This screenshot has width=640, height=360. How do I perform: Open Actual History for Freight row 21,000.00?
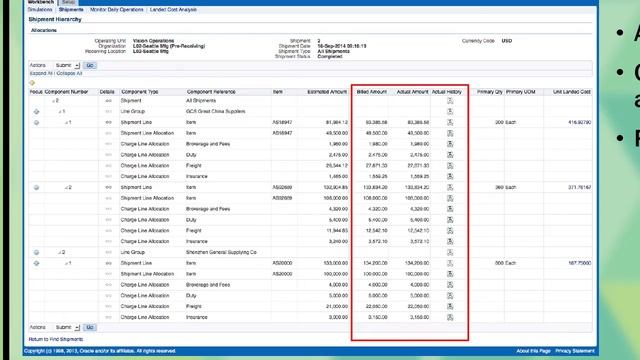pyautogui.click(x=450, y=306)
